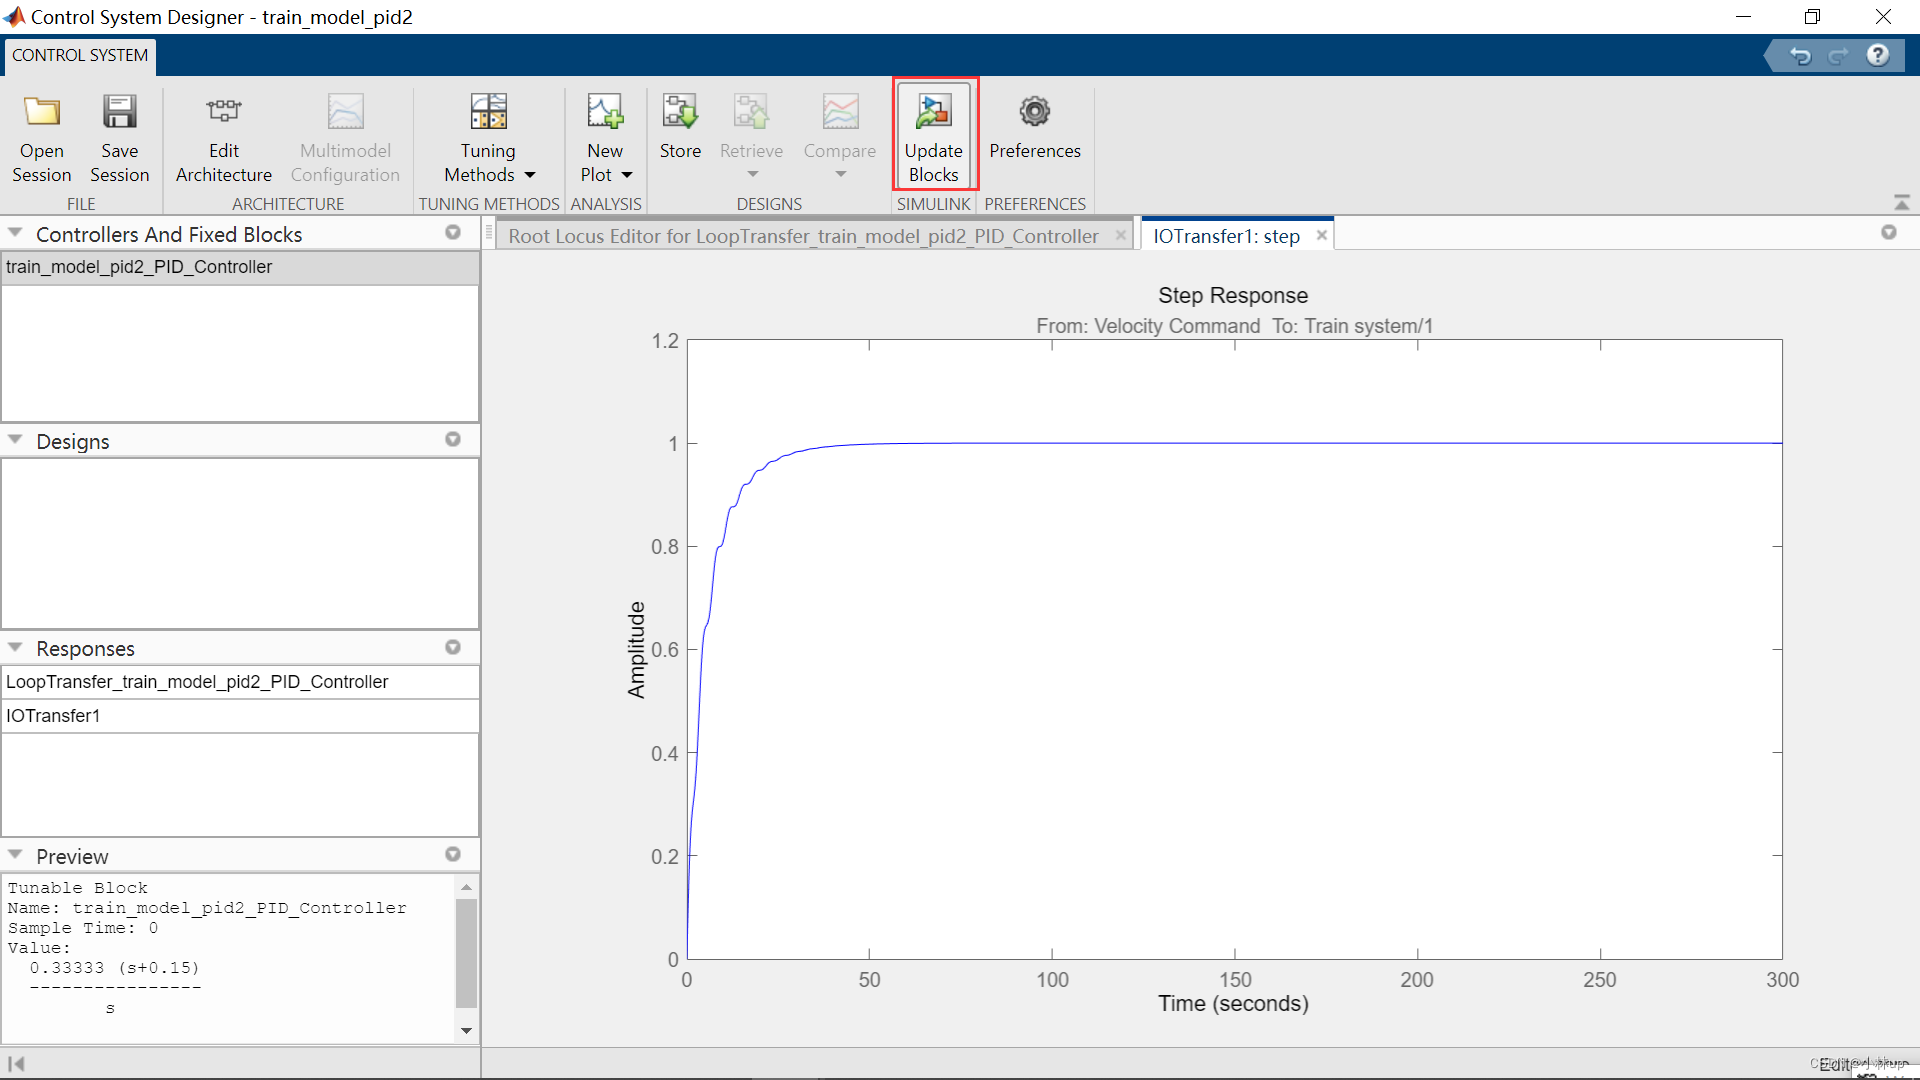The width and height of the screenshot is (1920, 1080).
Task: Scroll the Preview panel down
Action: coord(468,1033)
